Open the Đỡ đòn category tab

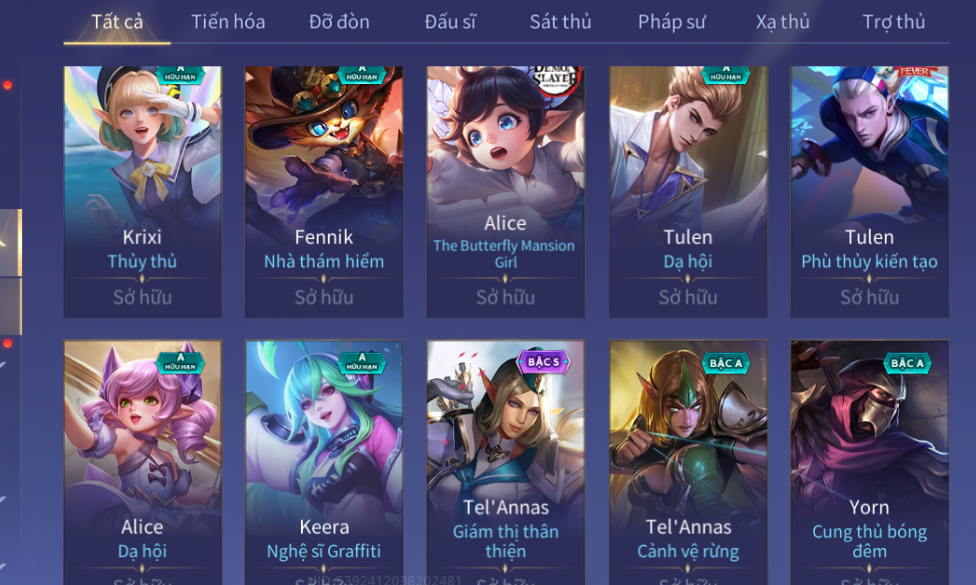[339, 22]
